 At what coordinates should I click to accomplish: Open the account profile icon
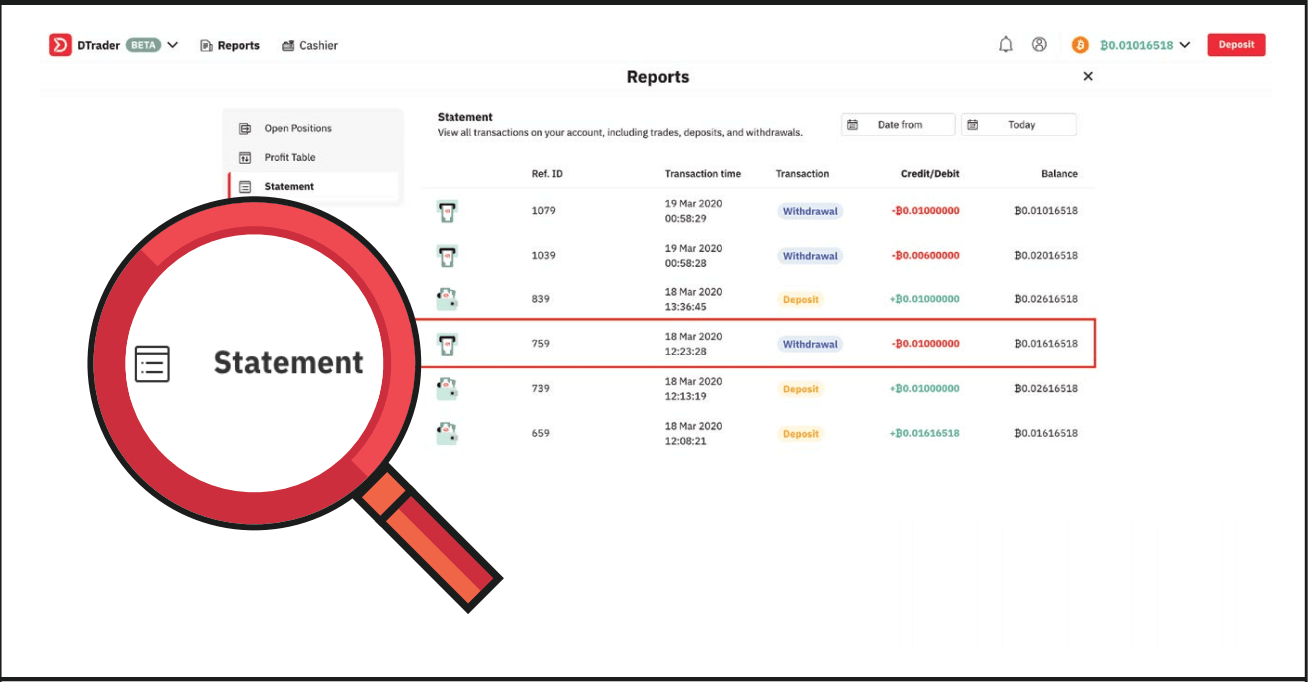click(1039, 45)
